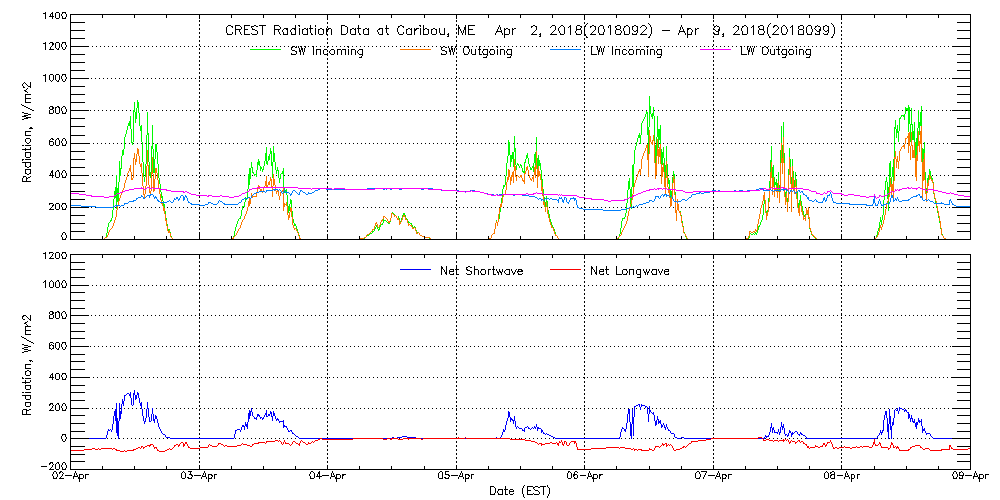Click the 03-Apr date axis label
Image resolution: width=1000 pixels, height=500 pixels.
point(200,478)
